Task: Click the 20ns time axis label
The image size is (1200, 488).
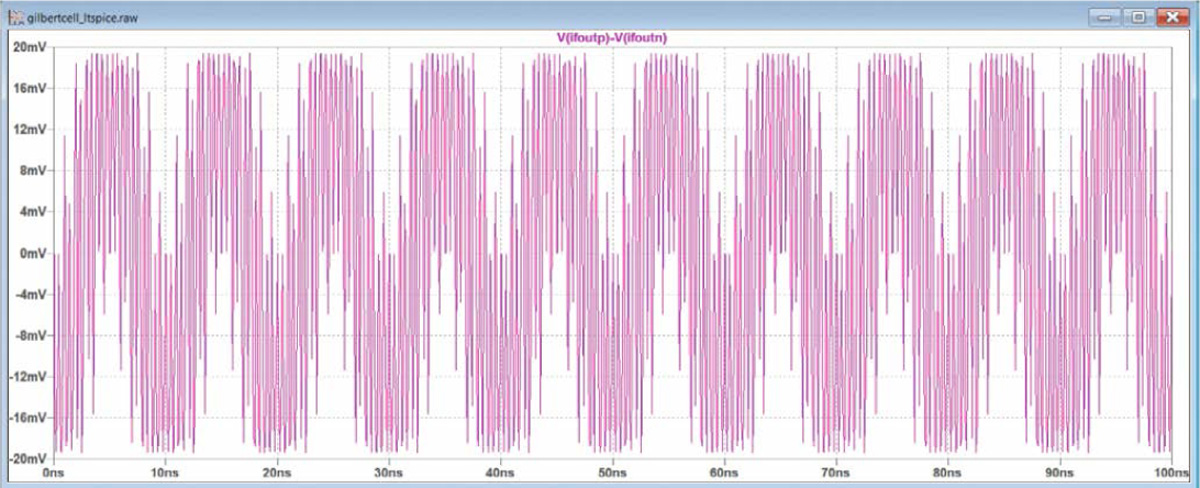Action: click(x=276, y=471)
